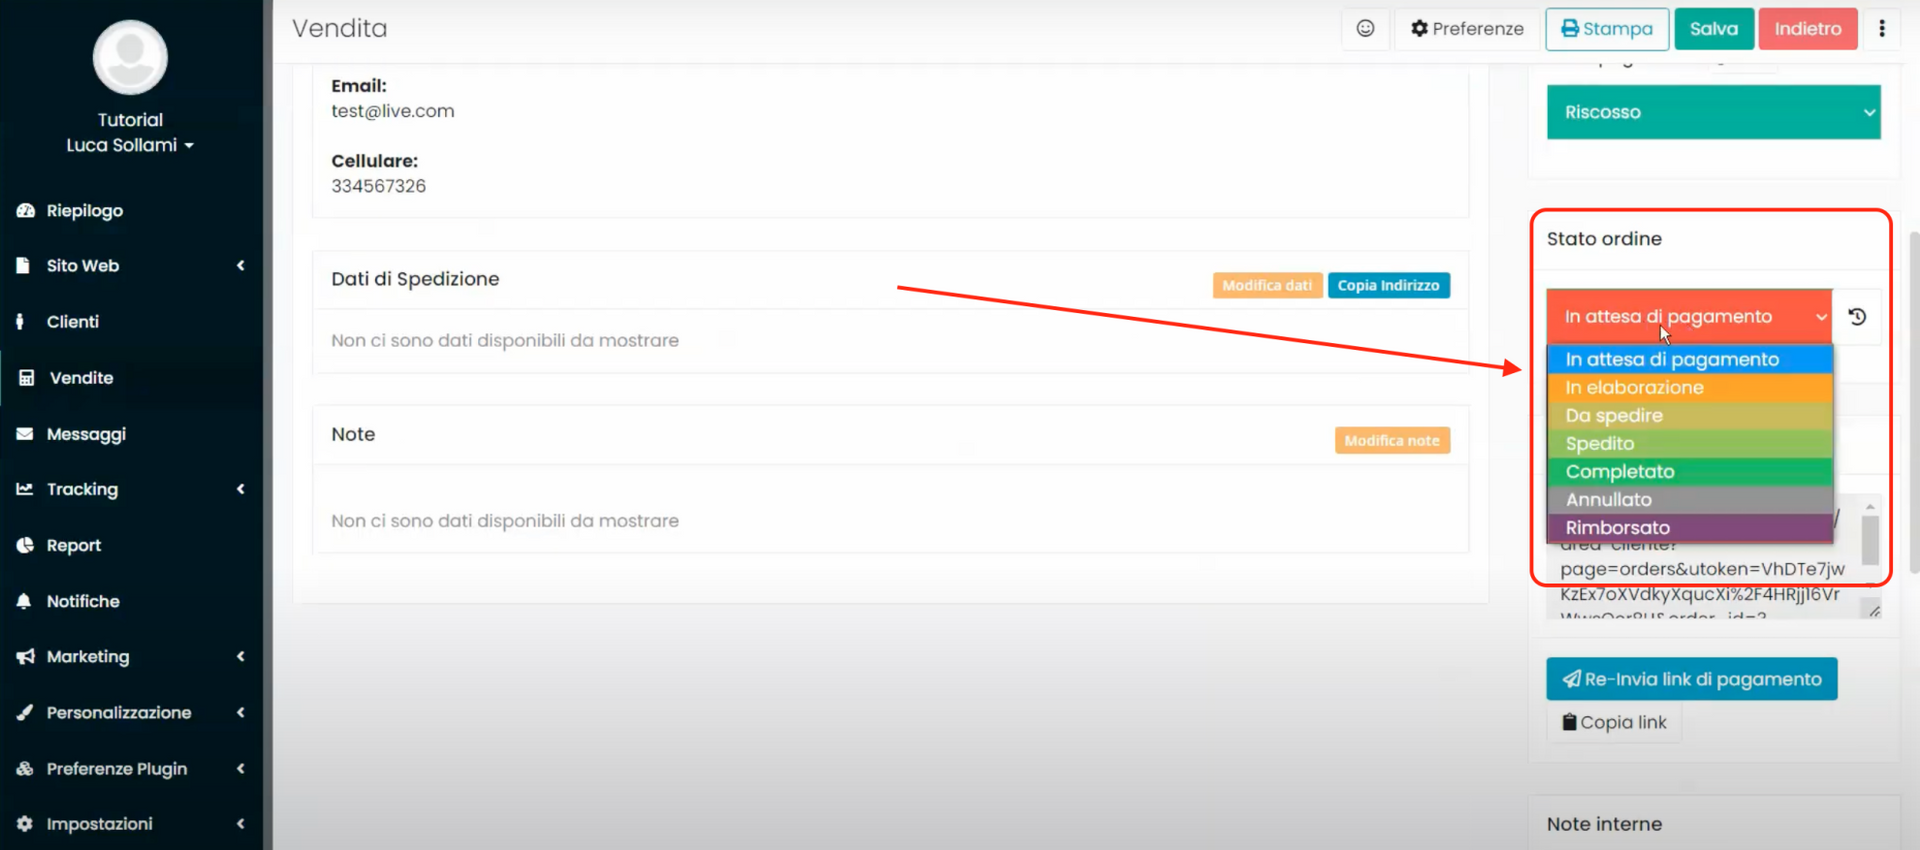1920x850 pixels.
Task: Click the Impostazioni gear icon
Action: point(25,824)
